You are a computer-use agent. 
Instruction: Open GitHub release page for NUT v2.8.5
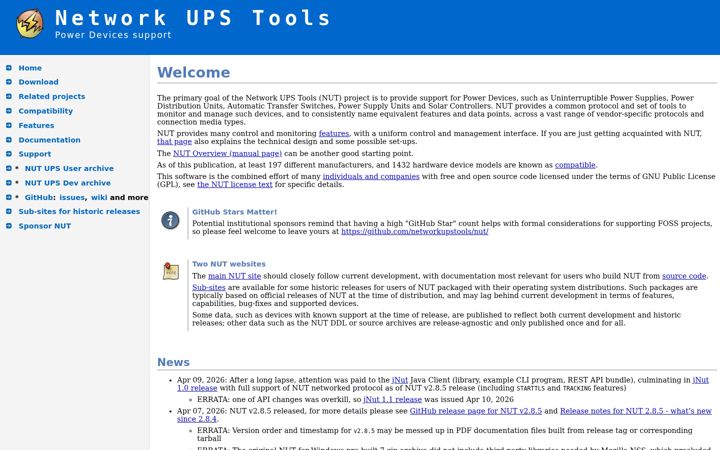pyautogui.click(x=476, y=411)
